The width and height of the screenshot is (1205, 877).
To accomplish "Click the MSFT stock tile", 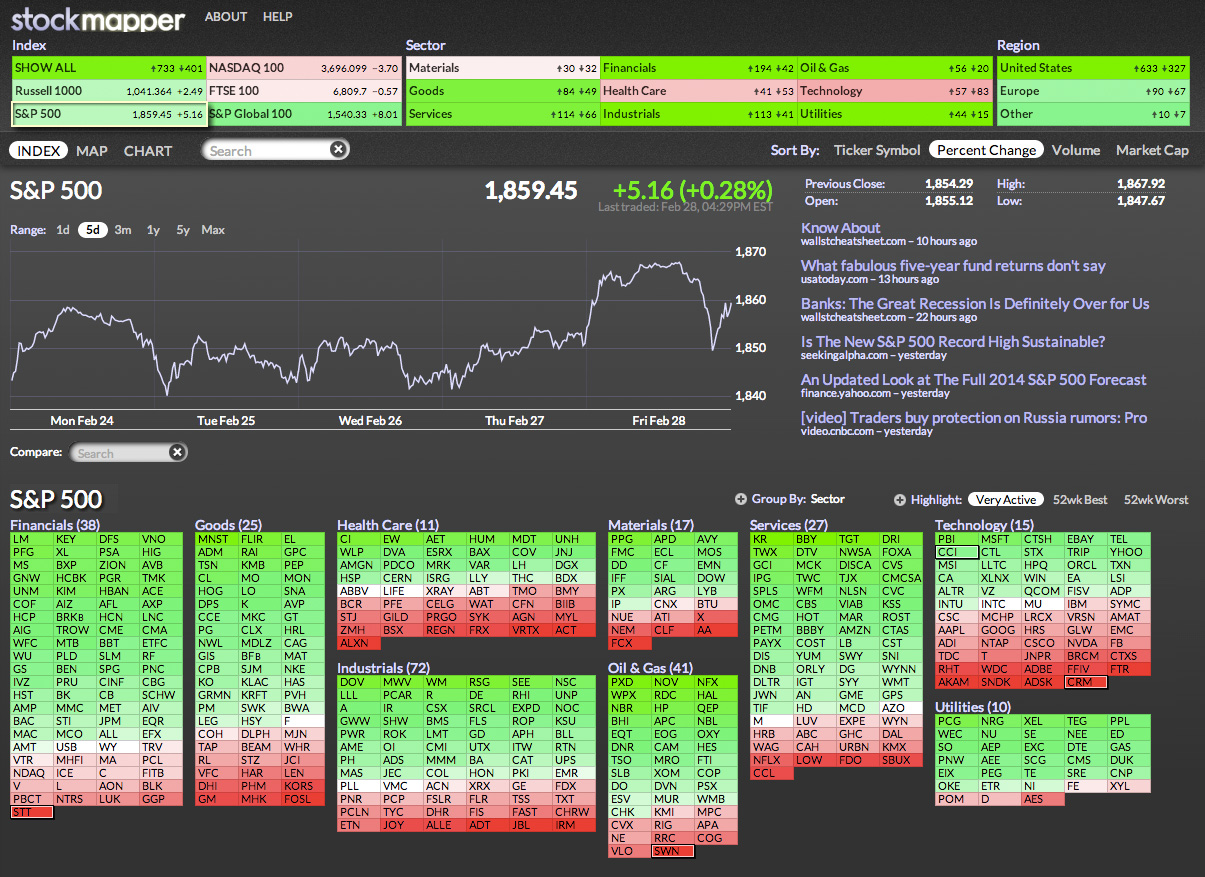I will point(999,539).
